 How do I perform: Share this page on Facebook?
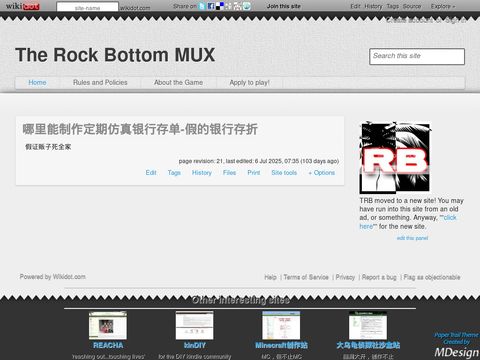tap(211, 6)
